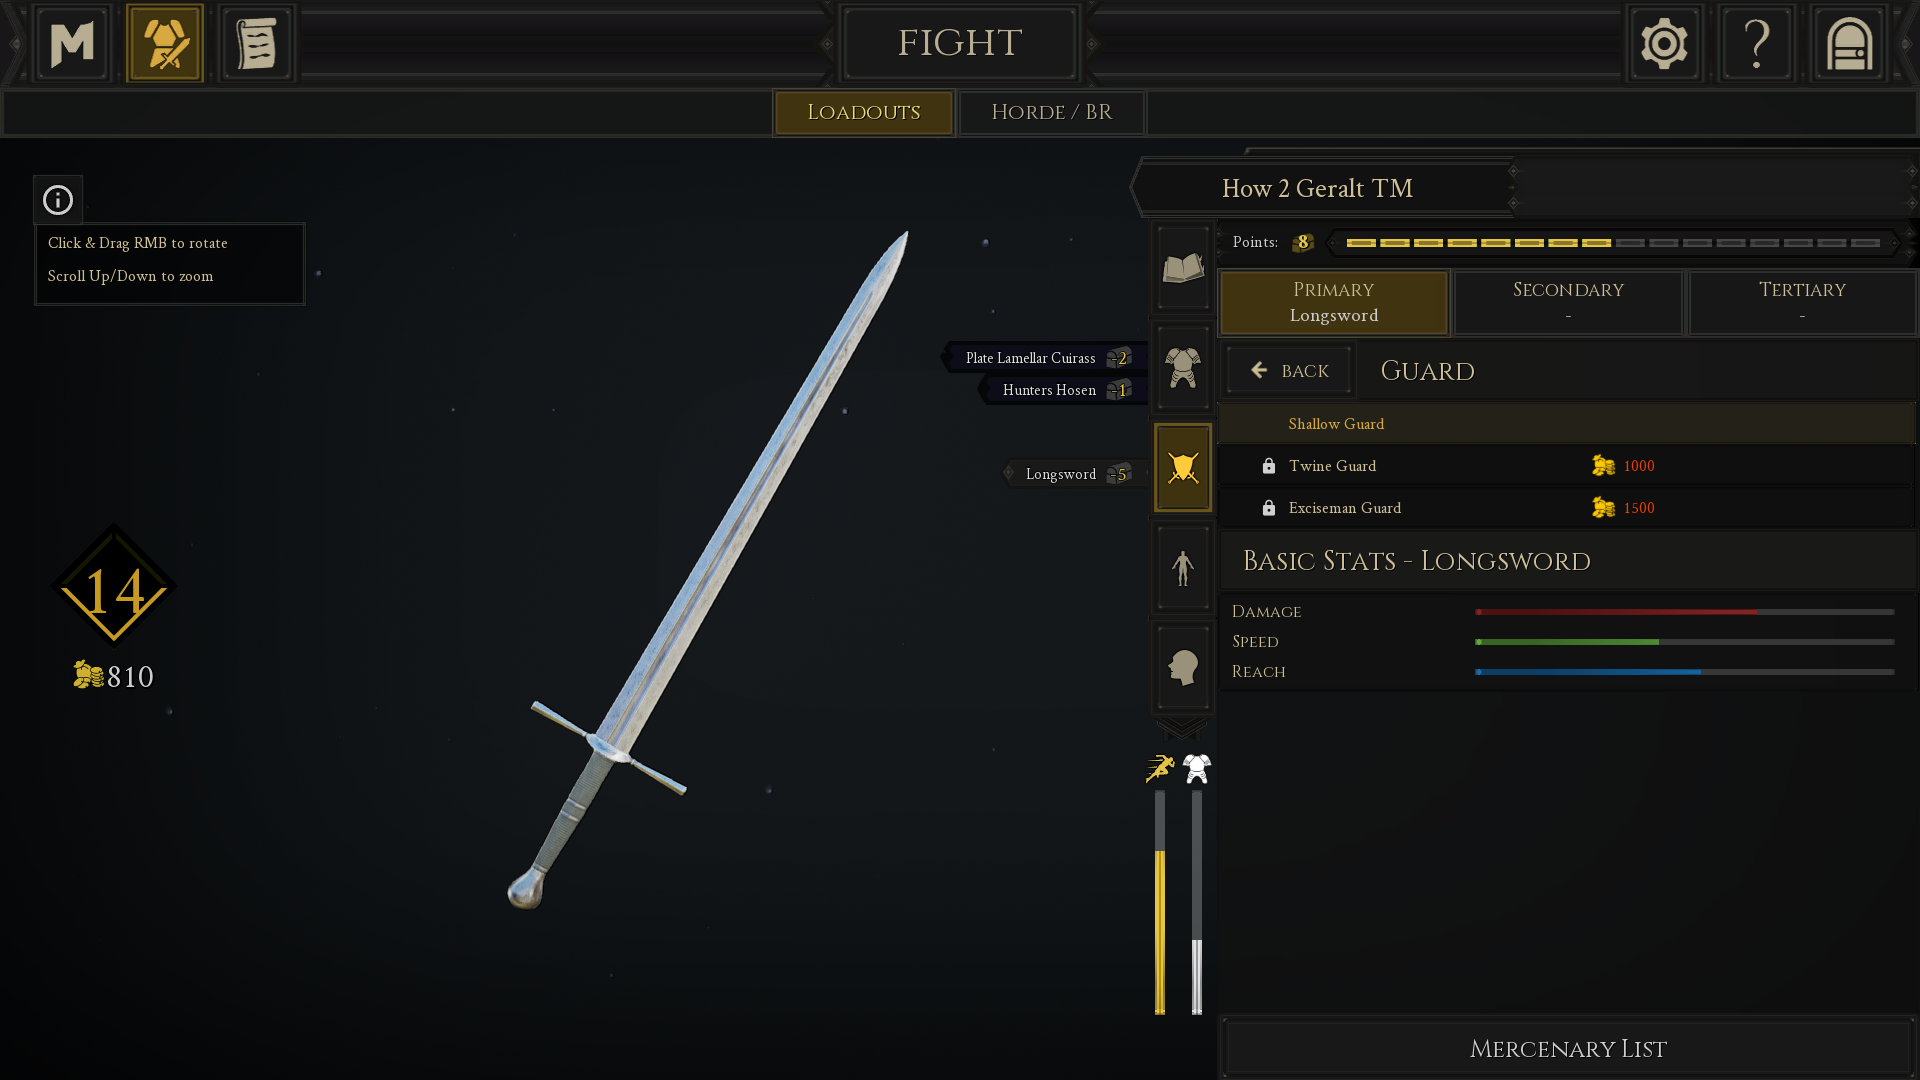
Task: Select the Secondary weapon slot tab
Action: pos(1568,302)
